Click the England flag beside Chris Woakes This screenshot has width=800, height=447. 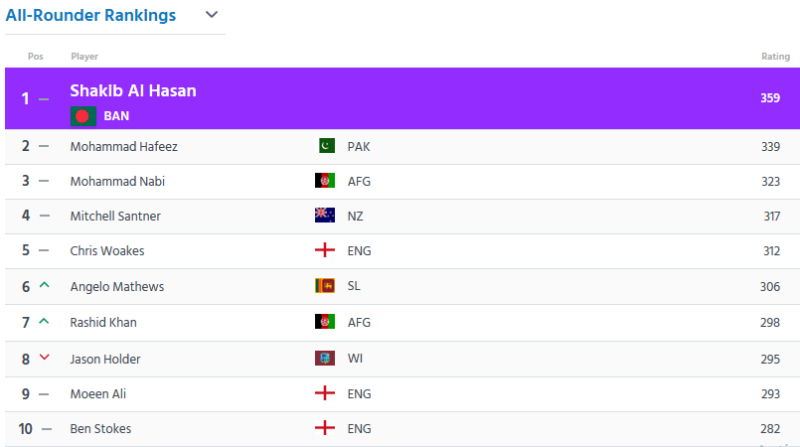point(325,250)
